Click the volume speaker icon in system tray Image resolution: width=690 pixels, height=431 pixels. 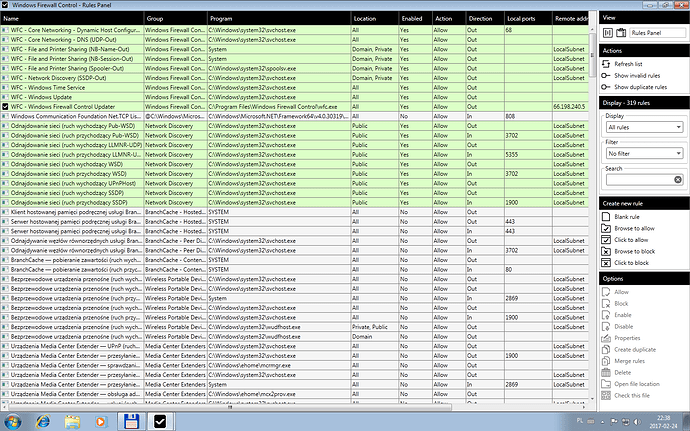click(x=636, y=421)
